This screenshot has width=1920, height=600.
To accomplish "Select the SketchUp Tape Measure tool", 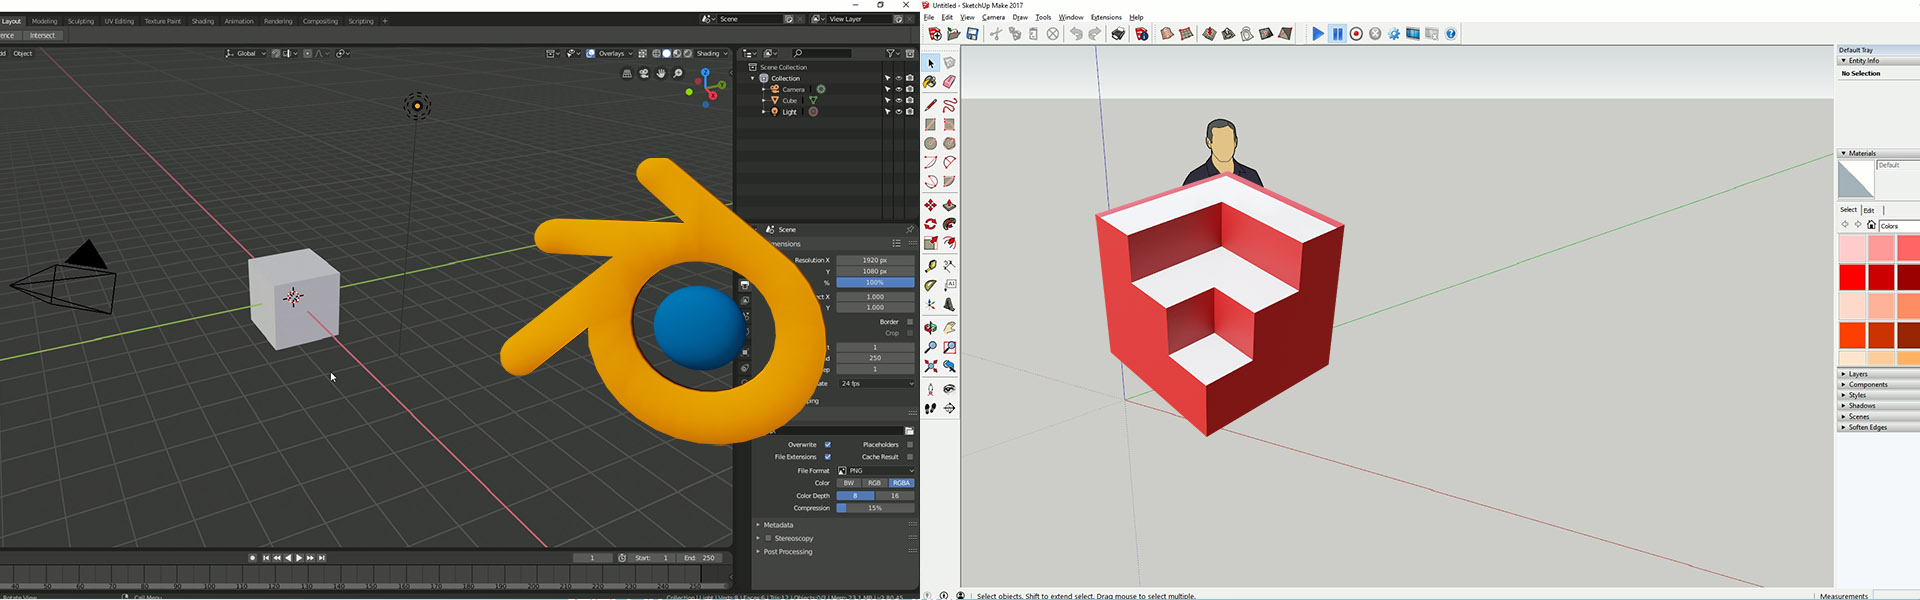I will [931, 266].
